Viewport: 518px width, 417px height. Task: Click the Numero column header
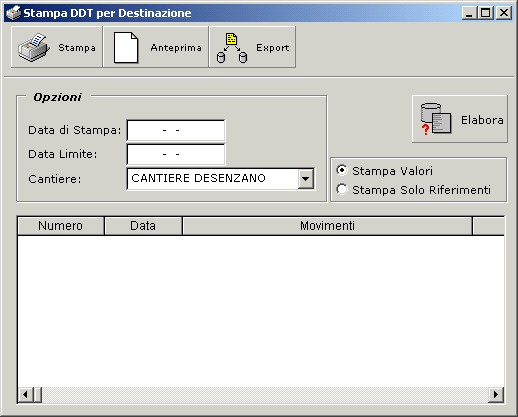tap(61, 226)
